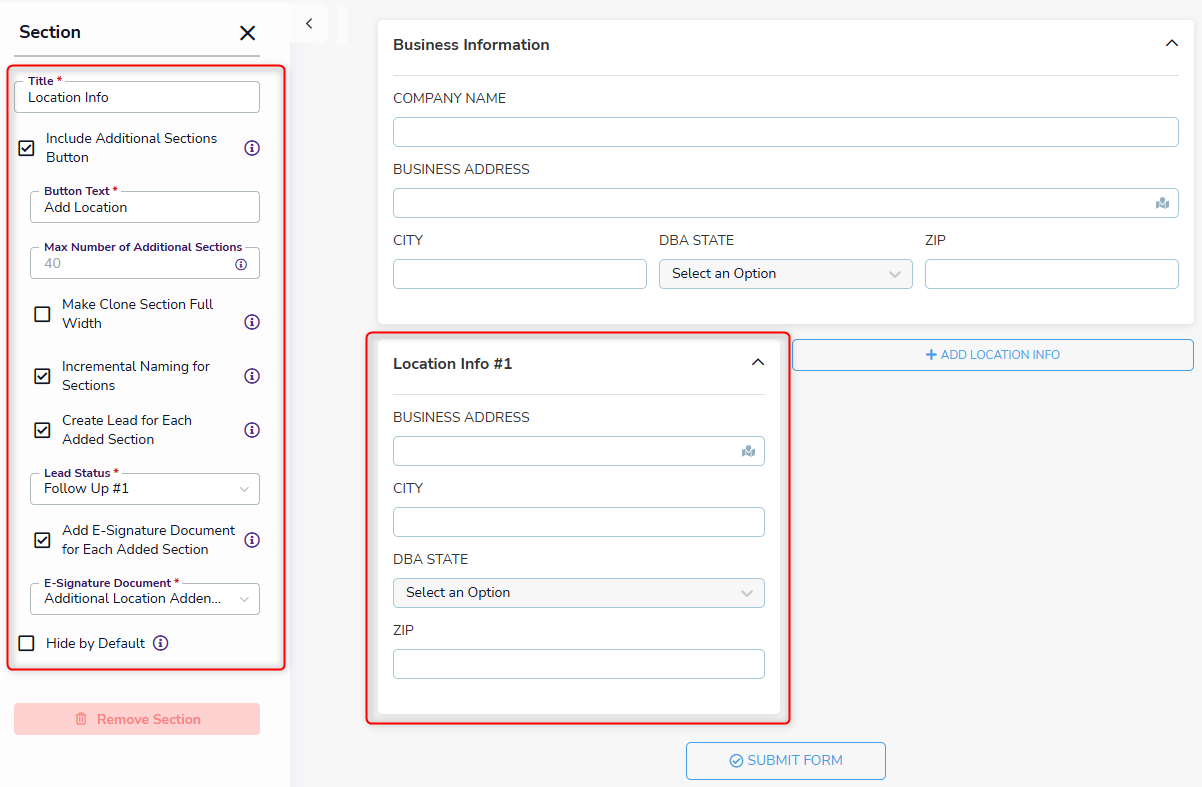The width and height of the screenshot is (1202, 787).
Task: Close the Section panel with X
Action: coord(248,33)
